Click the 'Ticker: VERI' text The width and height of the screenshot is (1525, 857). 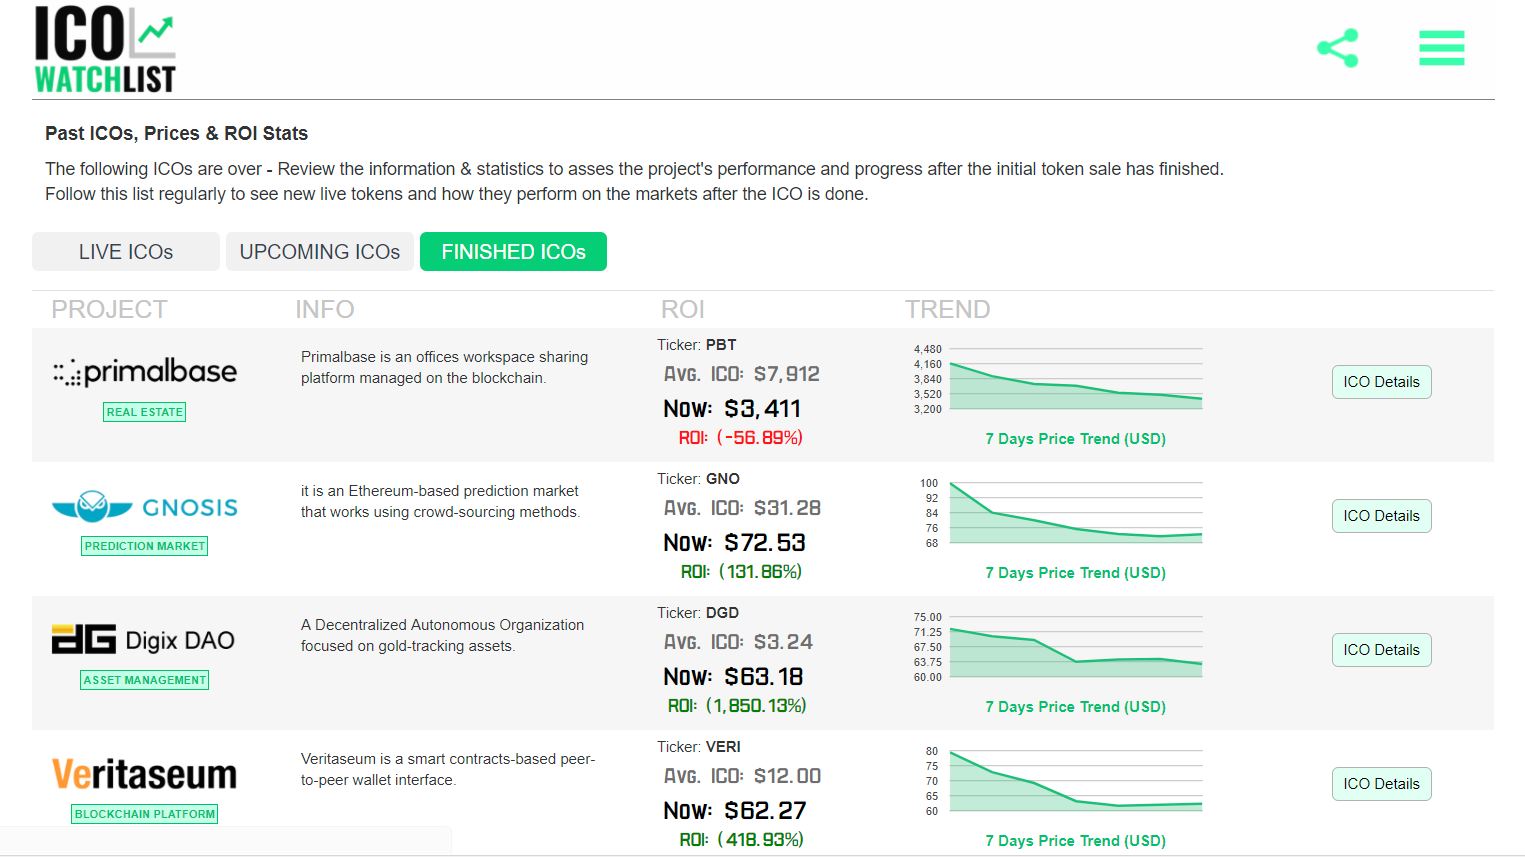point(699,747)
